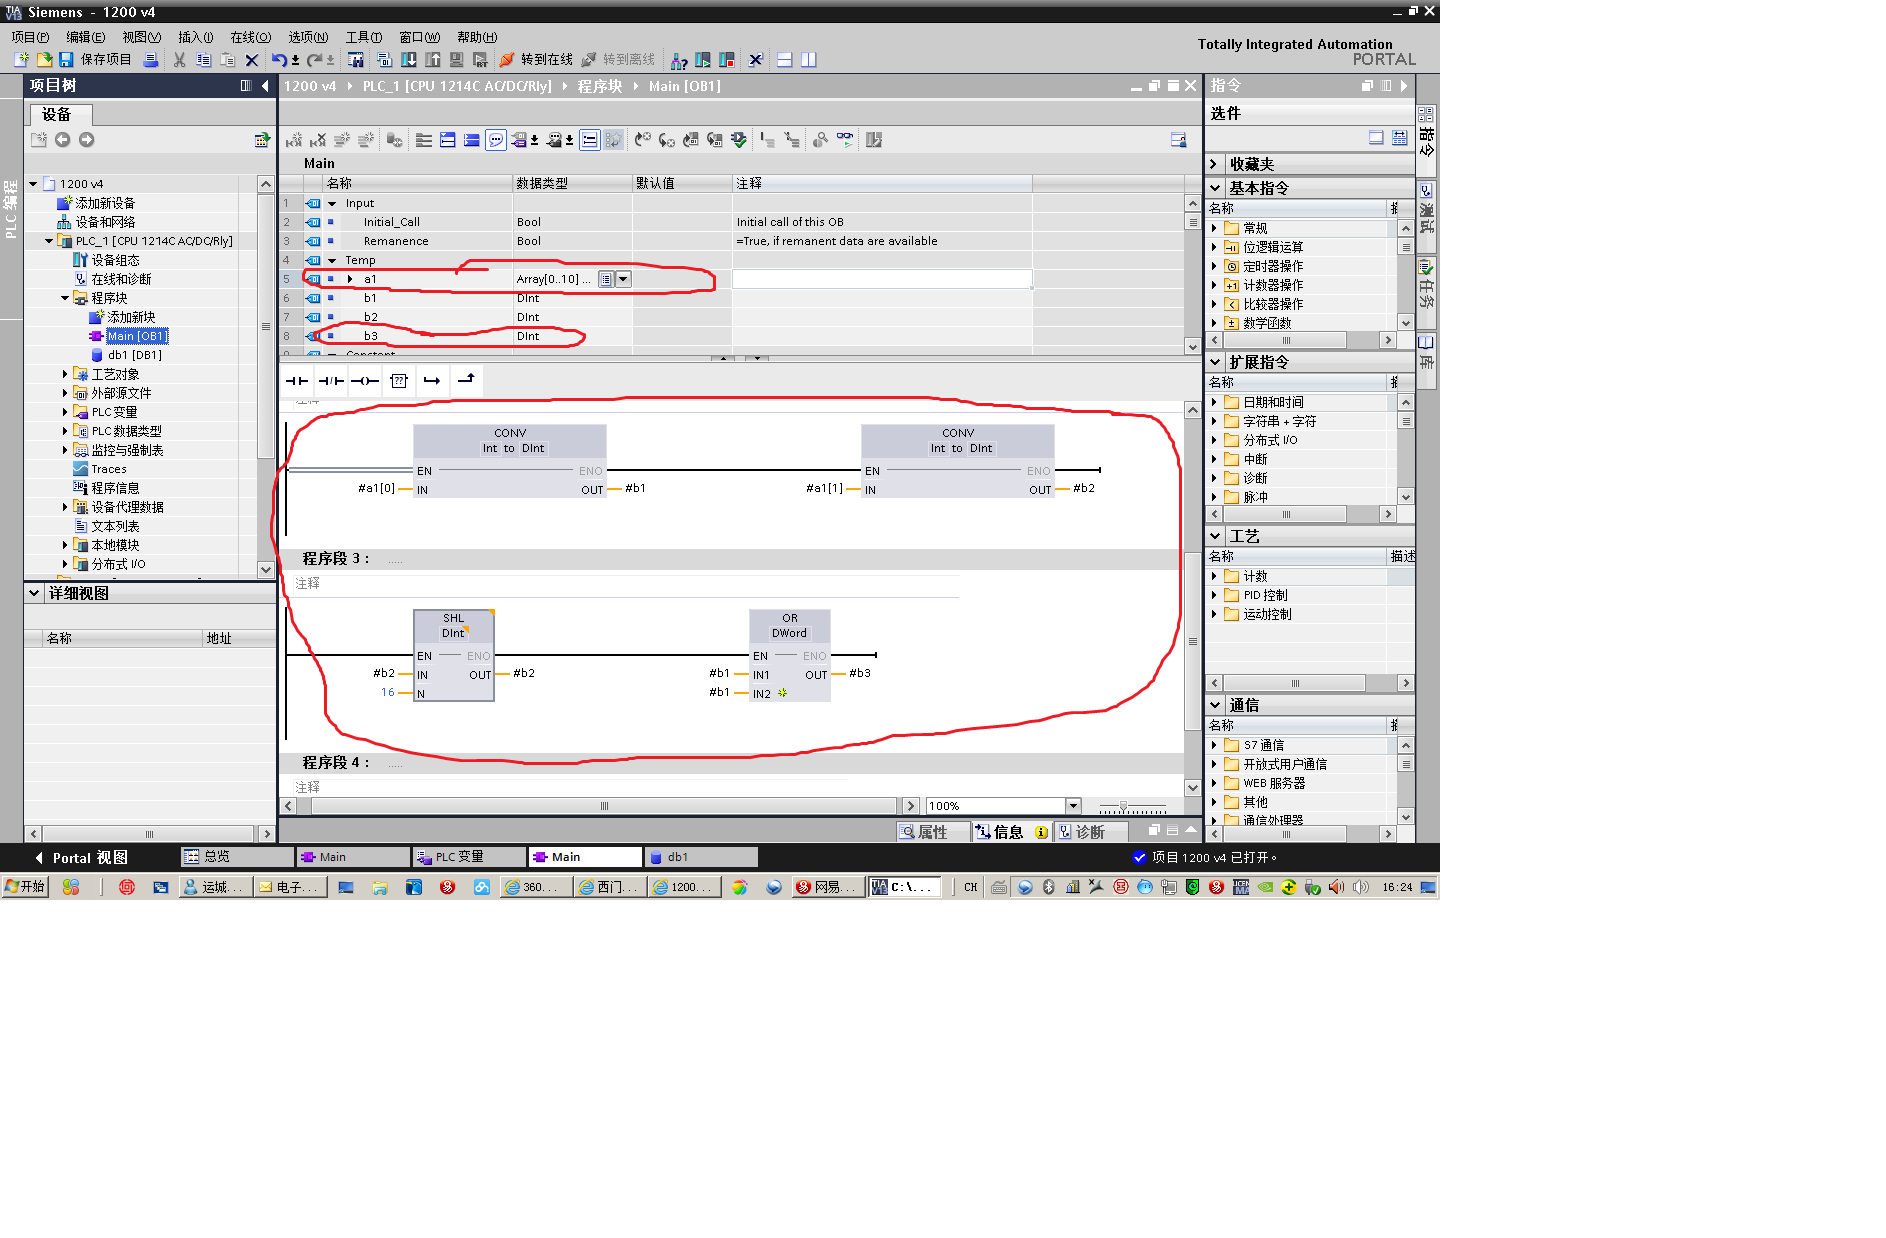The image size is (1886, 1238).
Task: Click the cut scissors icon
Action: [x=179, y=60]
